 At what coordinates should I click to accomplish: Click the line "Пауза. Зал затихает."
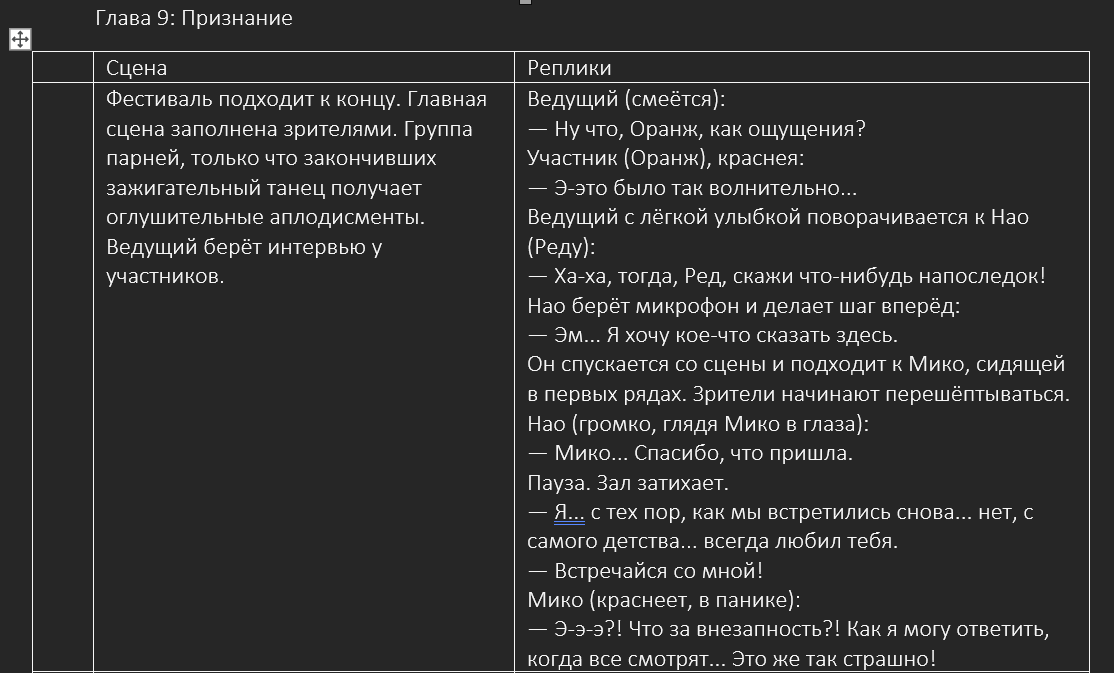(x=628, y=483)
